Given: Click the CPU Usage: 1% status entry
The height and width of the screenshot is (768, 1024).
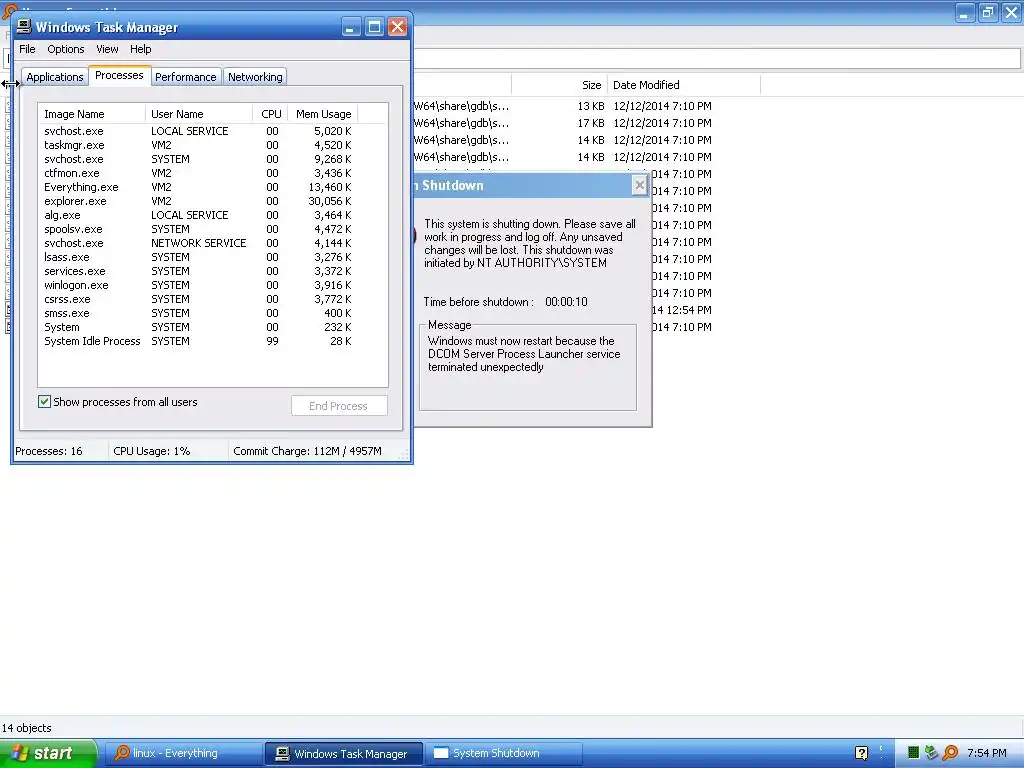Looking at the screenshot, I should click(x=152, y=451).
